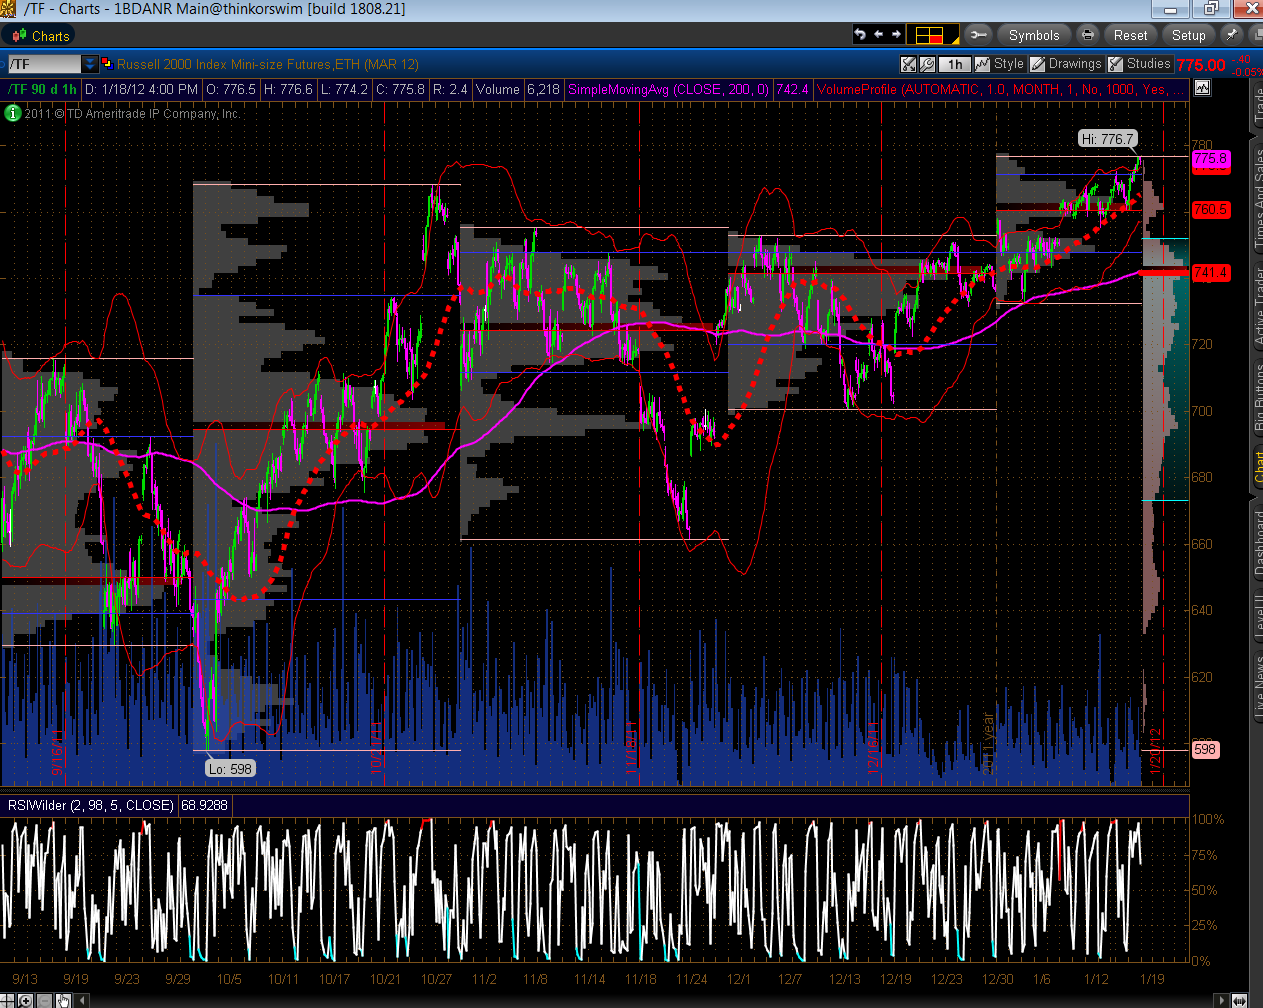1263x1008 pixels.
Task: Open the 1h timeframe selector
Action: [955, 64]
